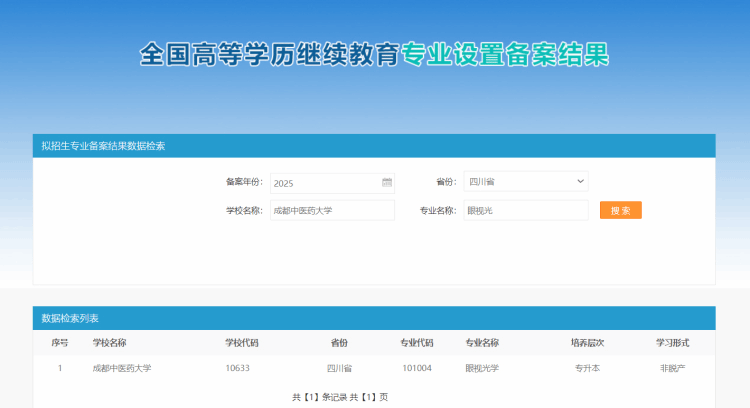
Task: Select the 眼视光学 major name cell
Action: pos(482,368)
